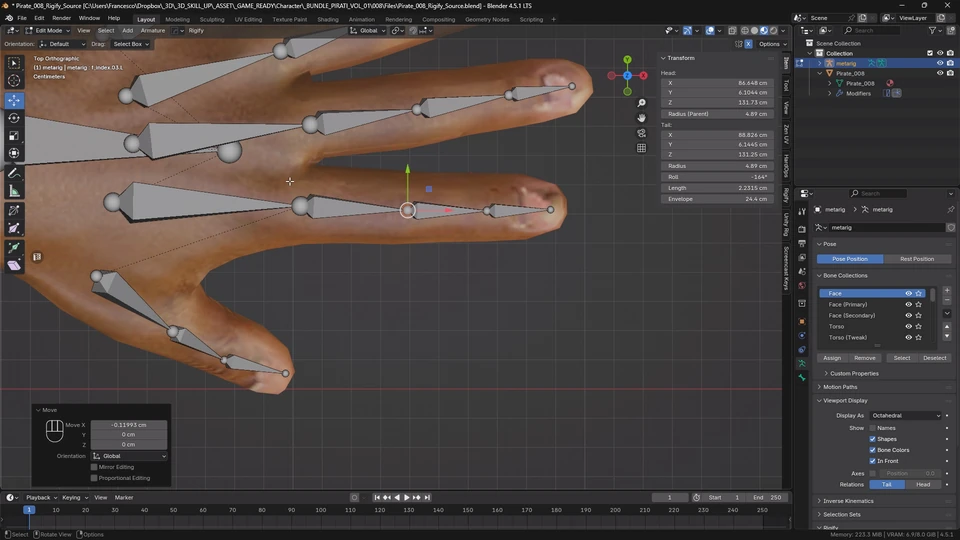Open the World properties tab icon
Screen dimensions: 960x540
(x=801, y=286)
